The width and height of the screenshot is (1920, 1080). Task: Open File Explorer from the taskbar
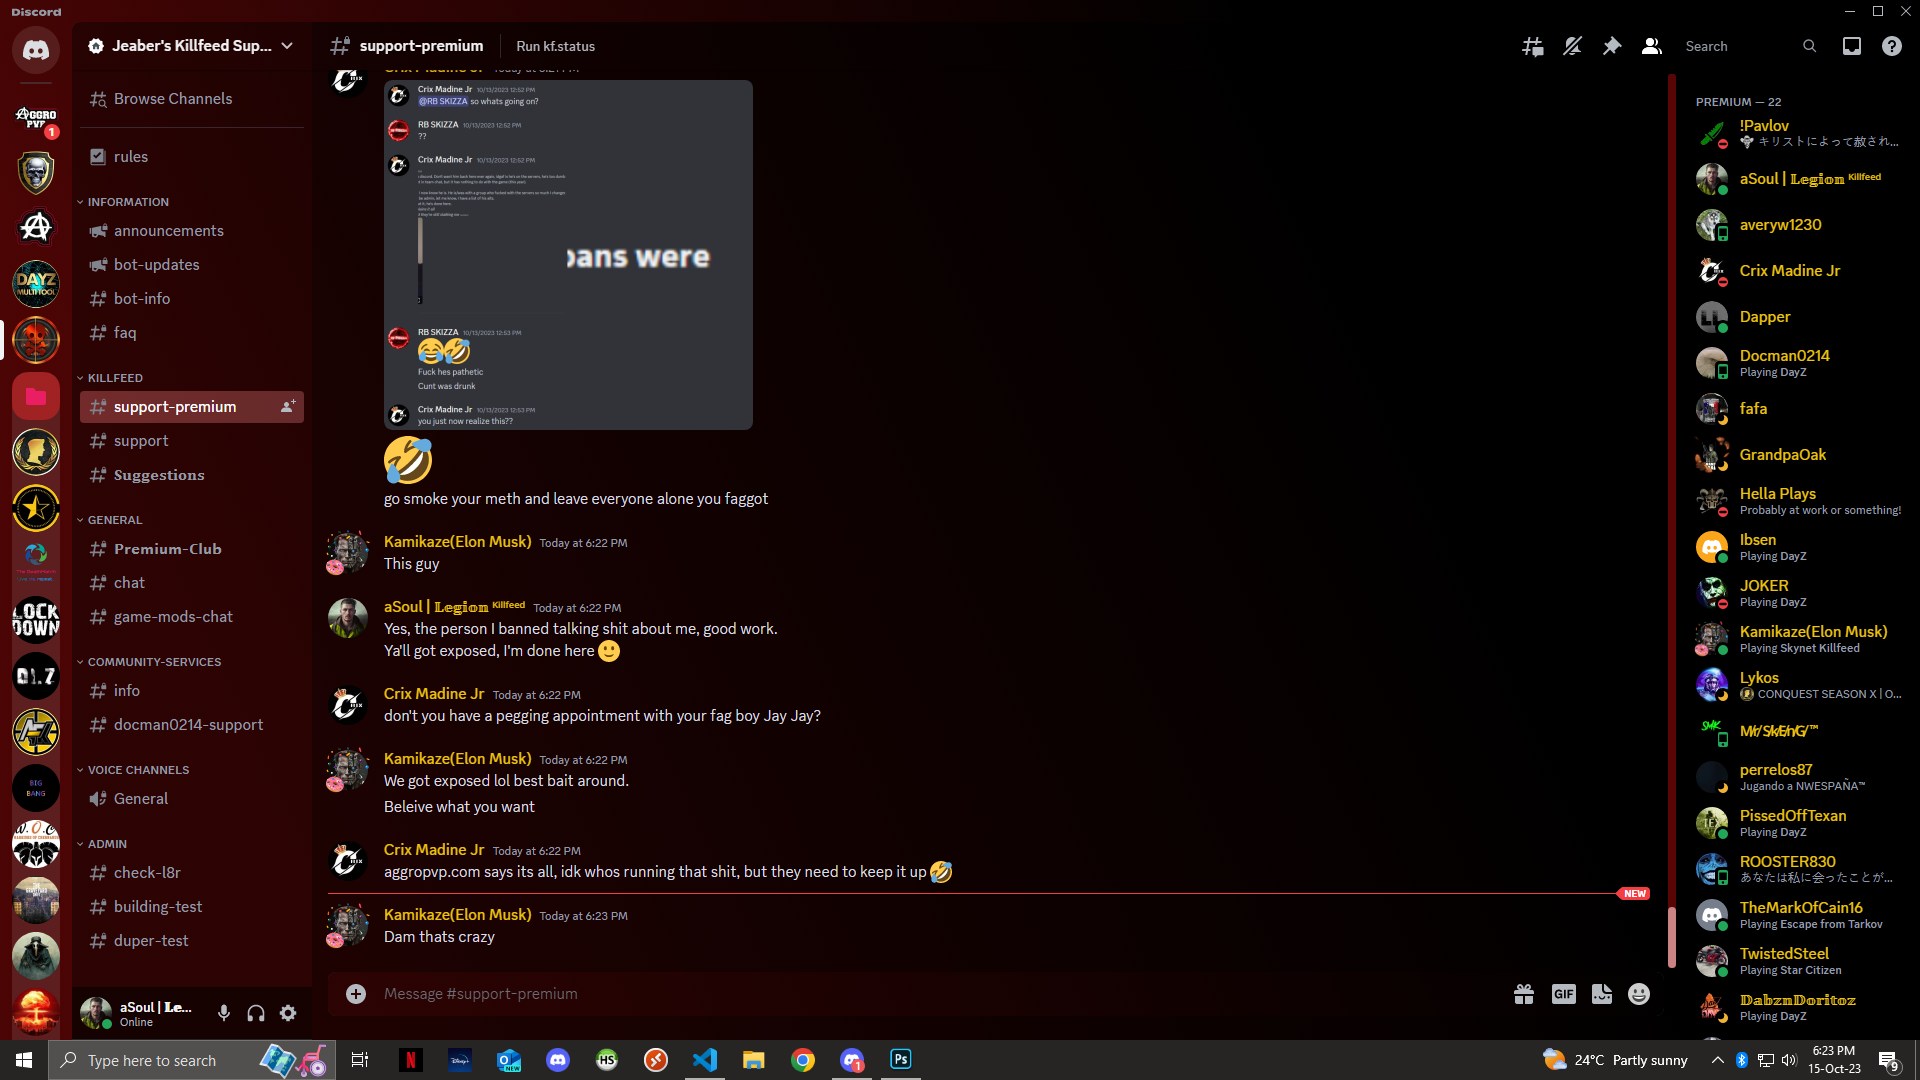754,1060
